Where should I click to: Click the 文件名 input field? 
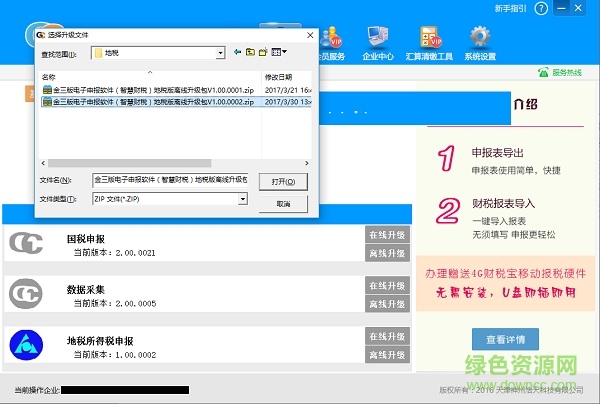pos(170,180)
